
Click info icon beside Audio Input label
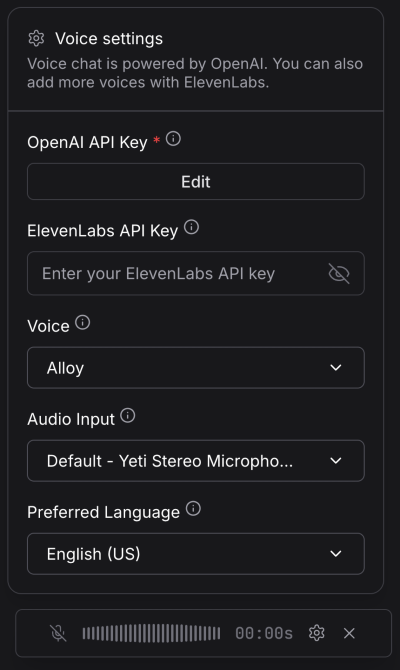tap(127, 415)
